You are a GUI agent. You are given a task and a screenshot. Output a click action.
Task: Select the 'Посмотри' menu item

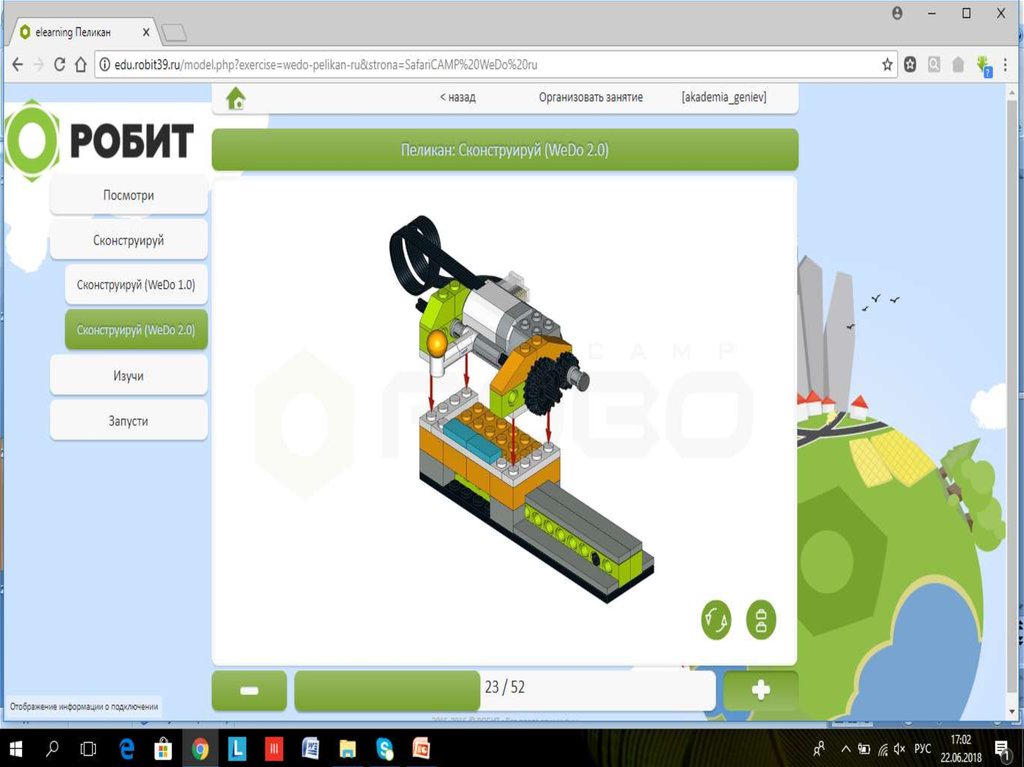(129, 196)
